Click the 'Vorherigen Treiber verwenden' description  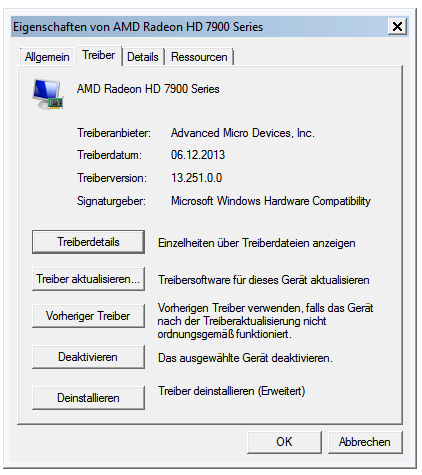265,321
